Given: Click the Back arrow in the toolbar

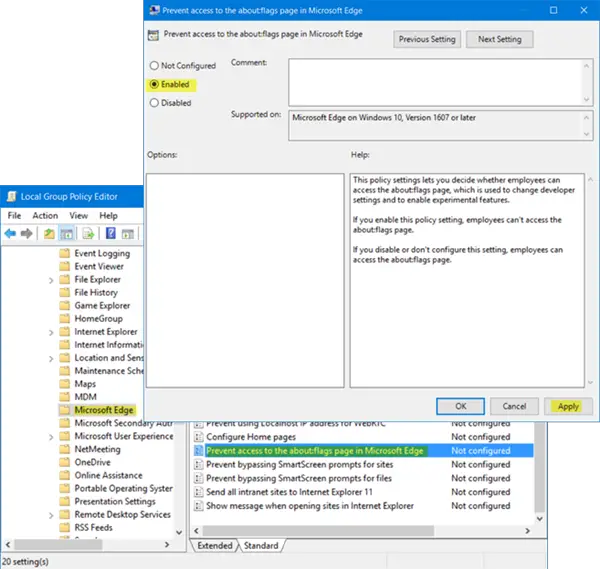Looking at the screenshot, I should [11, 233].
